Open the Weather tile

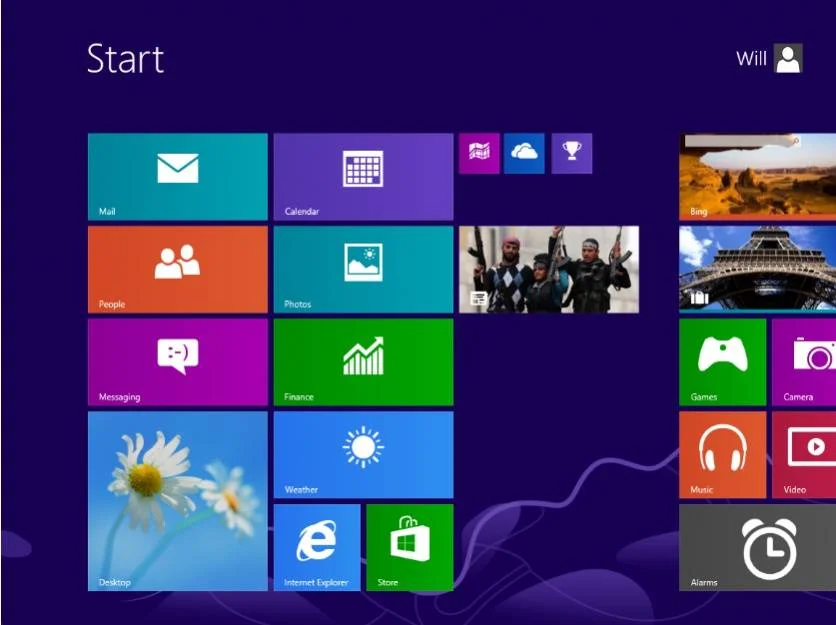363,455
